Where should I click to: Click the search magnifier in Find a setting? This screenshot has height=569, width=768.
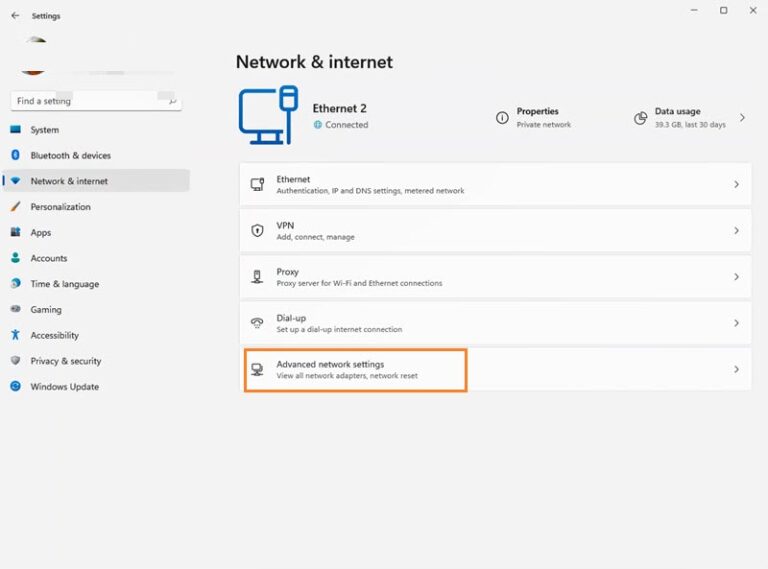[x=172, y=101]
